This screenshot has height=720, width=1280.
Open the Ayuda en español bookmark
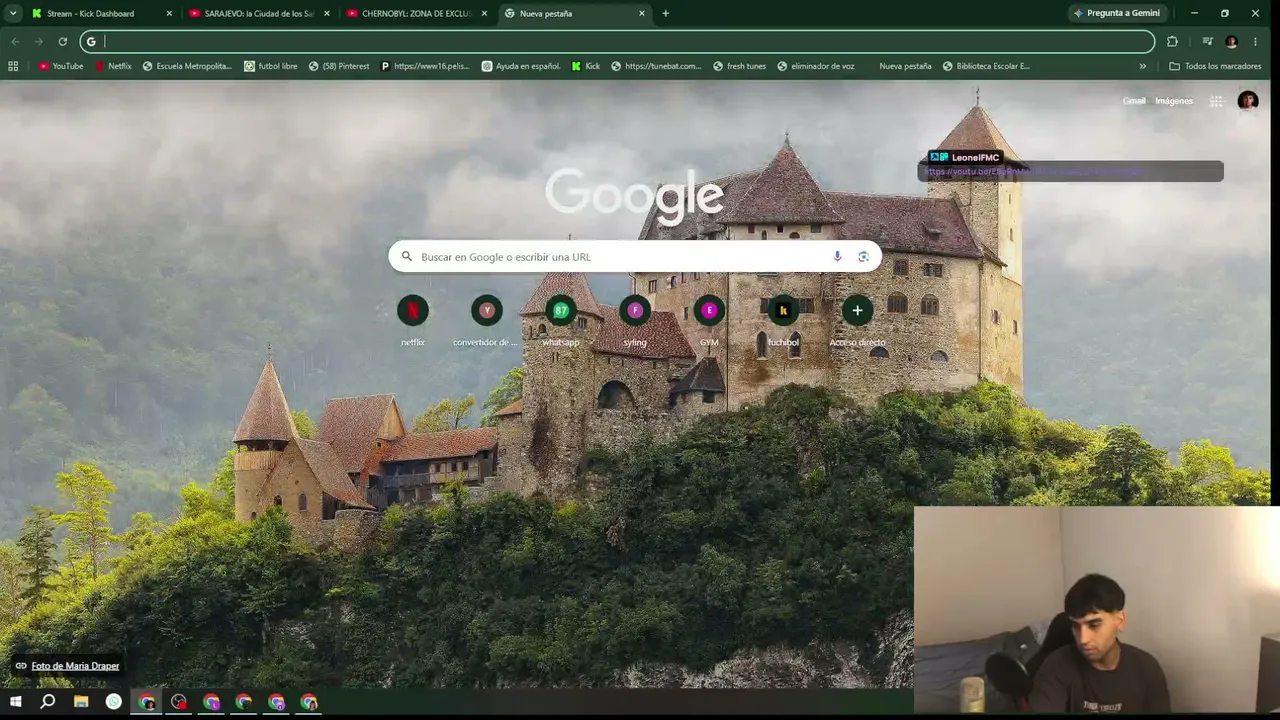pos(521,66)
